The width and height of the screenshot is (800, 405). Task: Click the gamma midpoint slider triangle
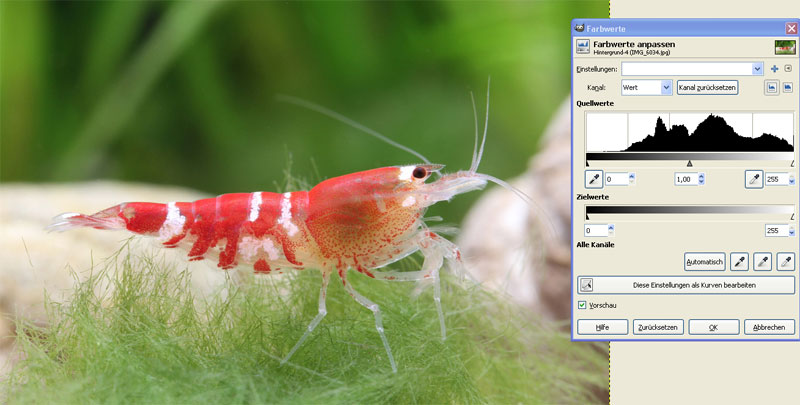click(x=689, y=163)
